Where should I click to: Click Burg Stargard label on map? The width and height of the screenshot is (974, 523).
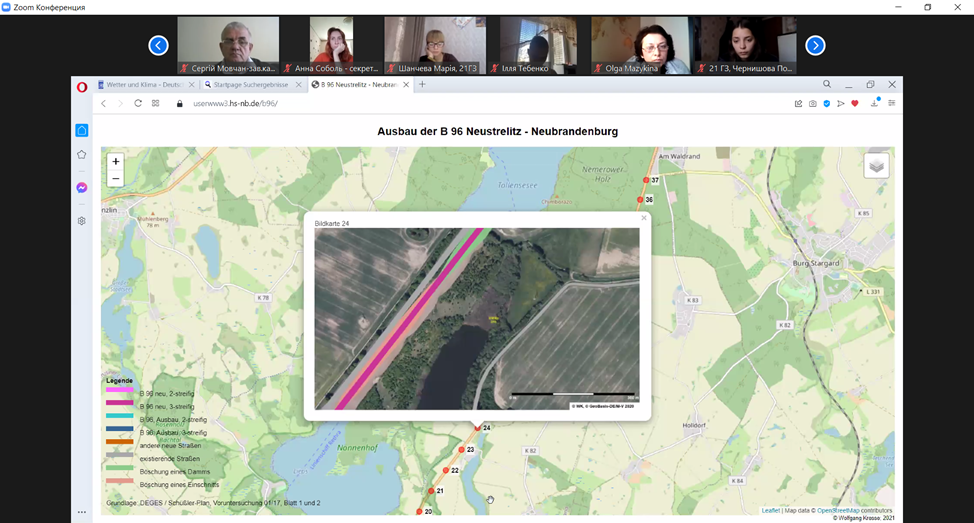coord(816,263)
